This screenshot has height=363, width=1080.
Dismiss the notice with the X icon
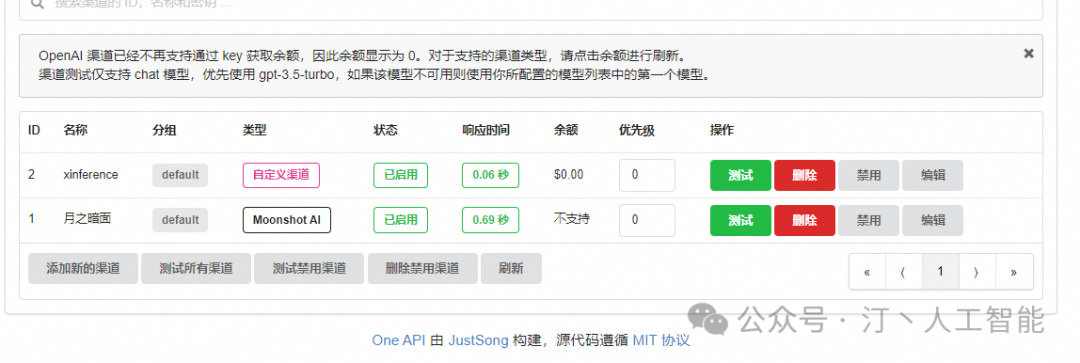point(1028,53)
